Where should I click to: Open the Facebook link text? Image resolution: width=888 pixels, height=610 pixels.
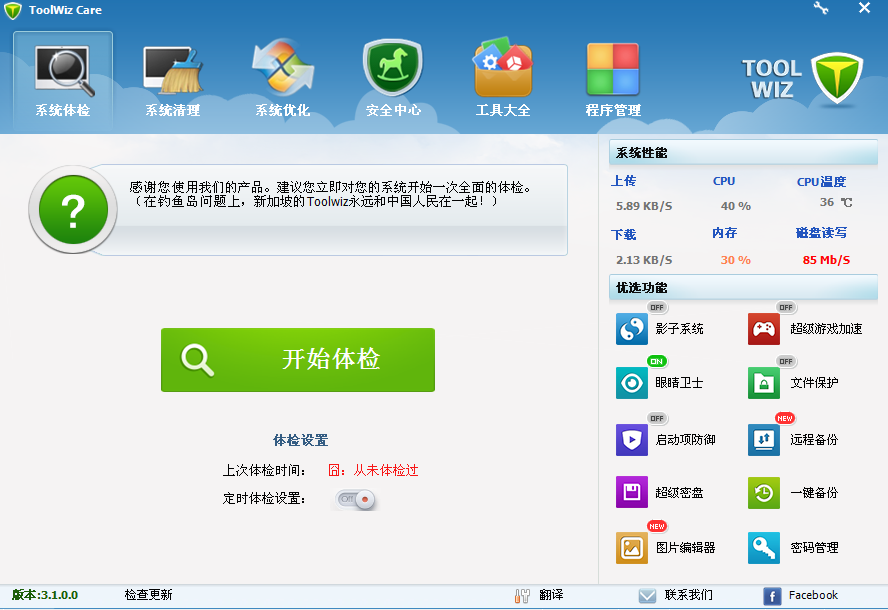pyautogui.click(x=813, y=595)
